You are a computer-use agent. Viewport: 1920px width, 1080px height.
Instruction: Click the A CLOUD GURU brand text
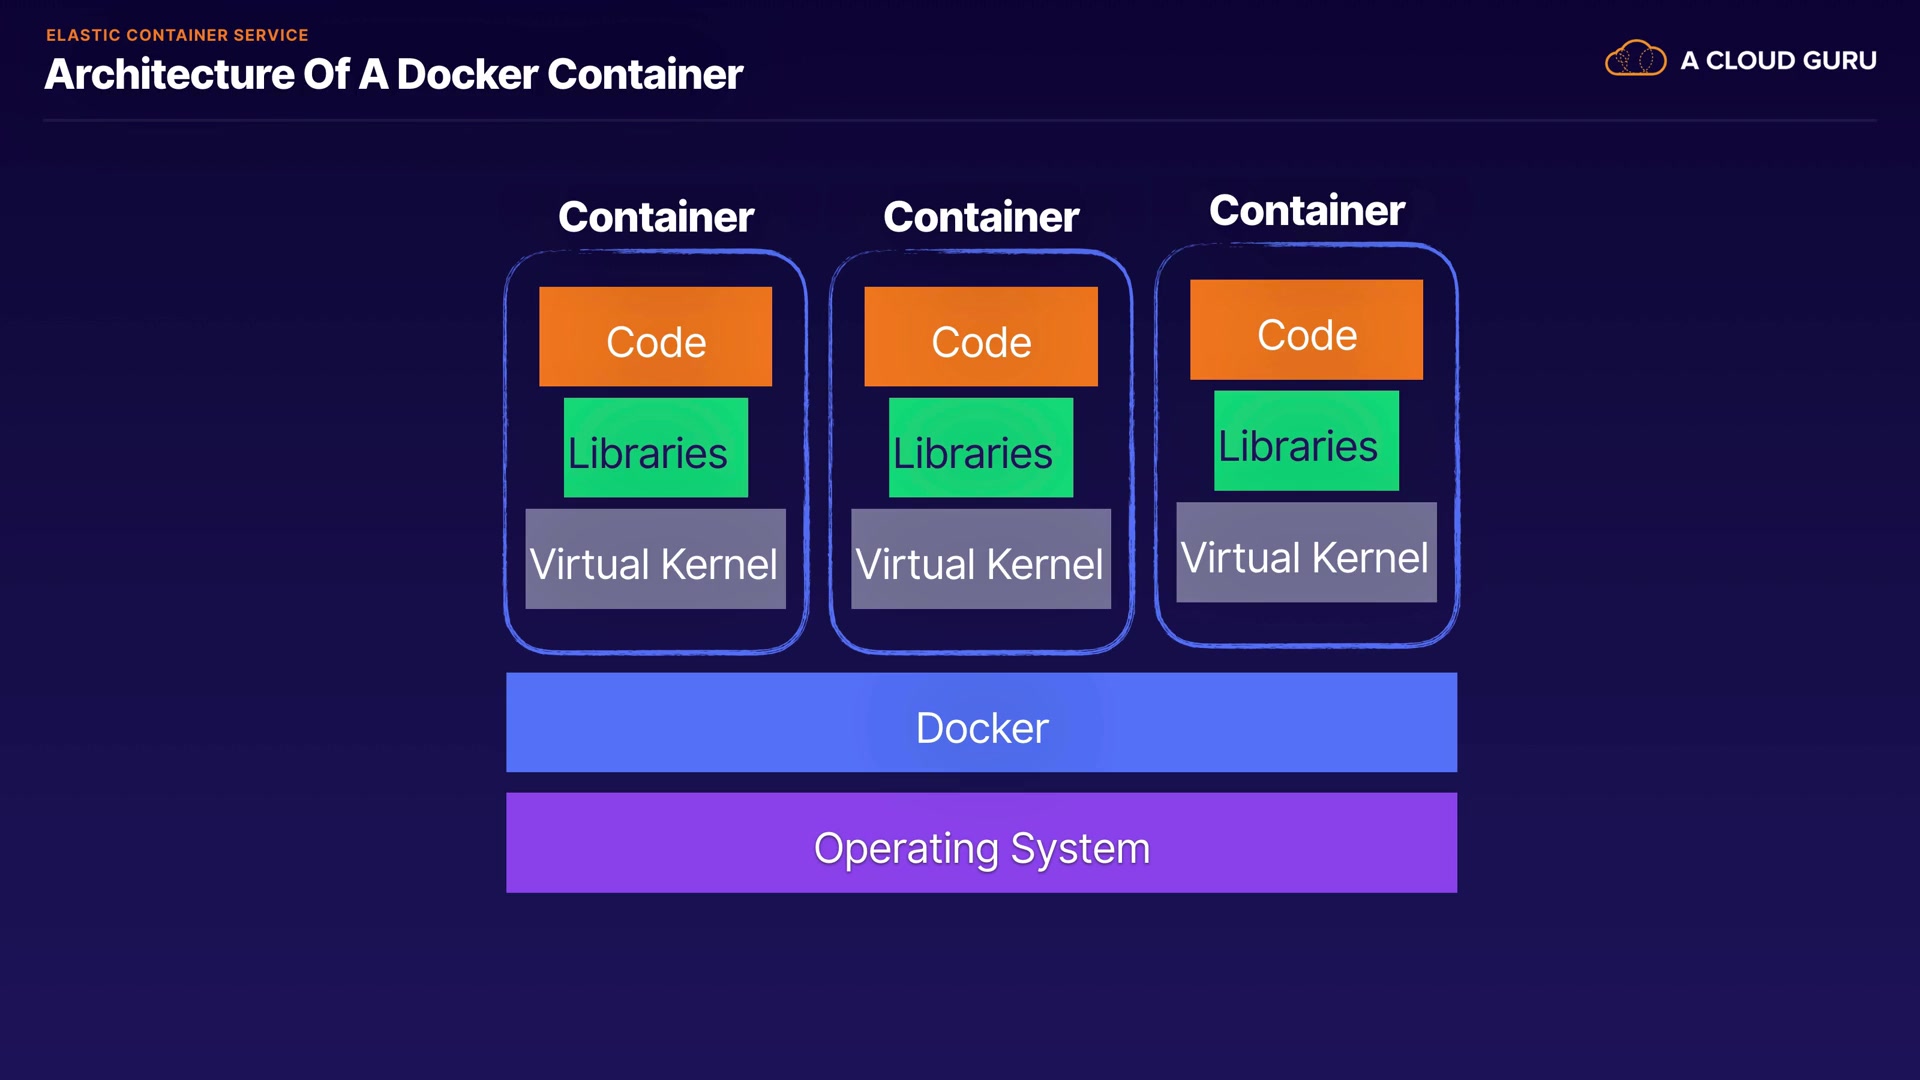pyautogui.click(x=1778, y=61)
